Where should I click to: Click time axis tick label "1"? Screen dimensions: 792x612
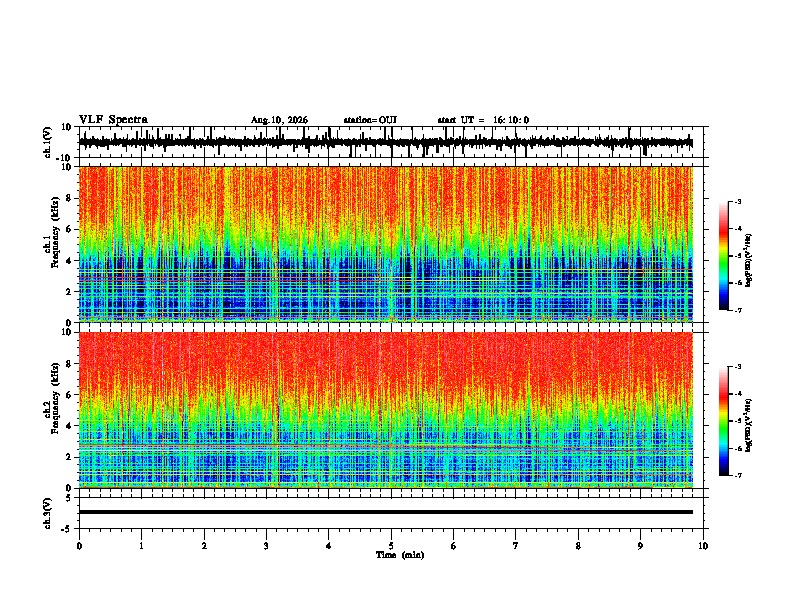click(x=141, y=546)
